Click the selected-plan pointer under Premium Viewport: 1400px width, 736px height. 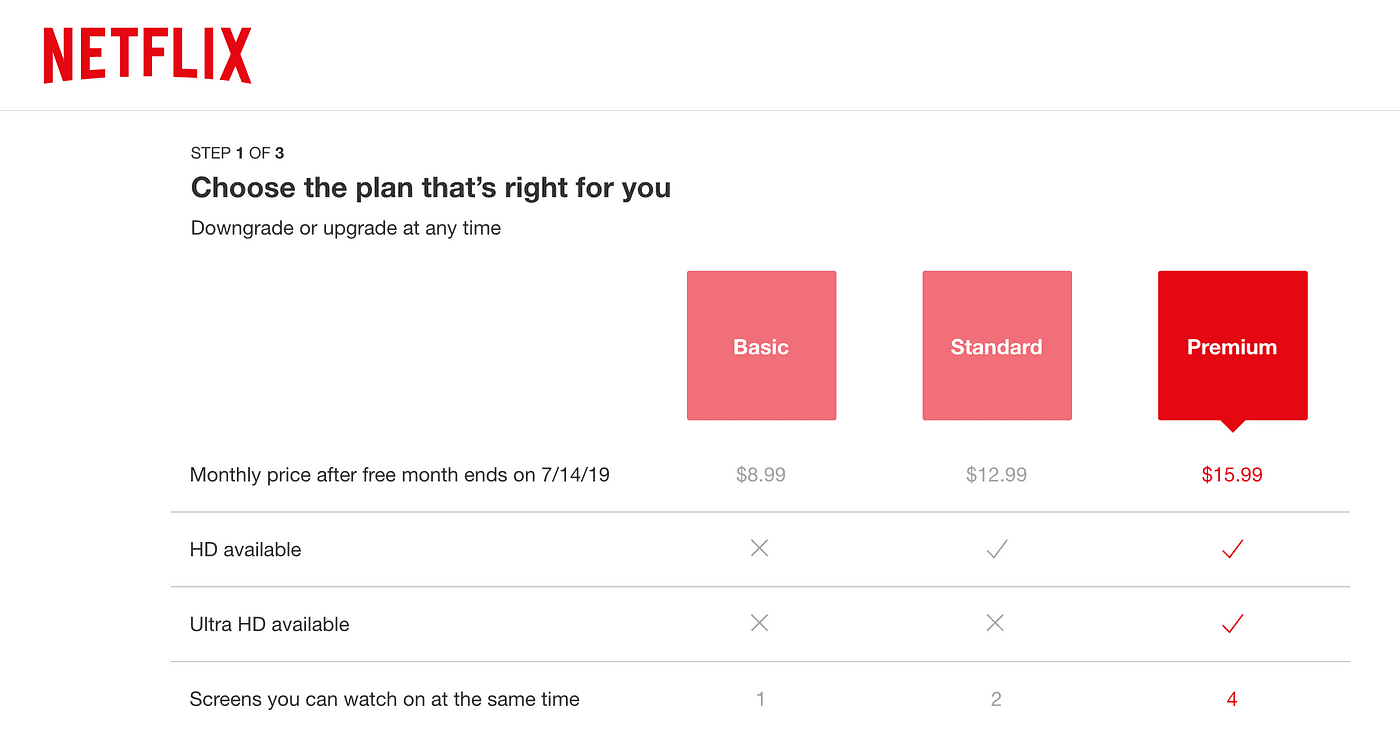[x=1233, y=426]
